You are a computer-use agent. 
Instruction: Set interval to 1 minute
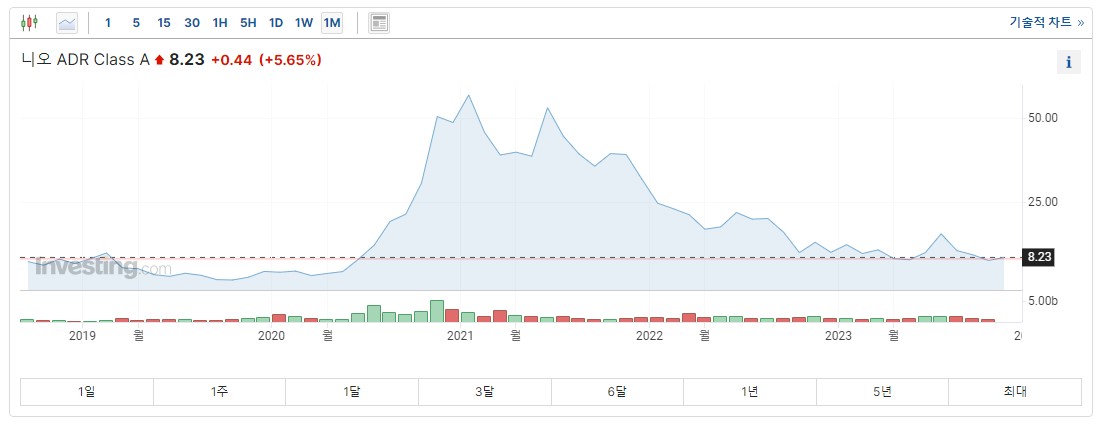coord(107,22)
